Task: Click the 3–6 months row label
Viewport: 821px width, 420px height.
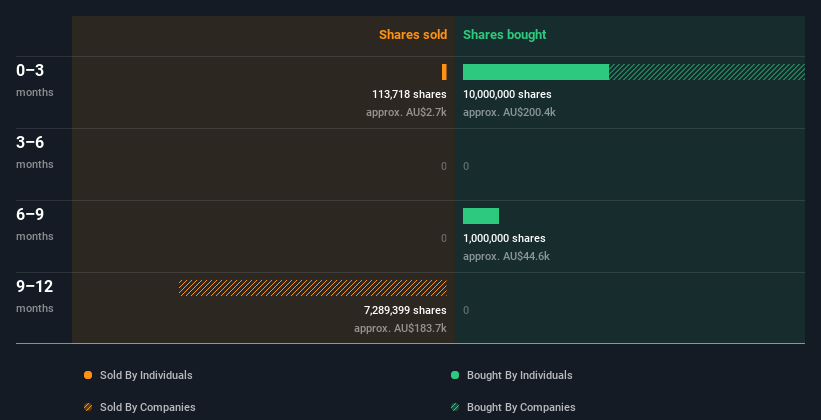Action: 35,152
